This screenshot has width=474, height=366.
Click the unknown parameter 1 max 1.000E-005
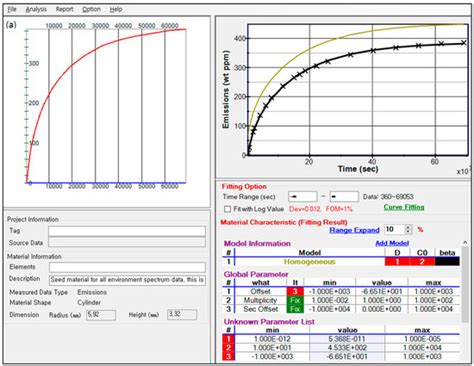pos(422,339)
